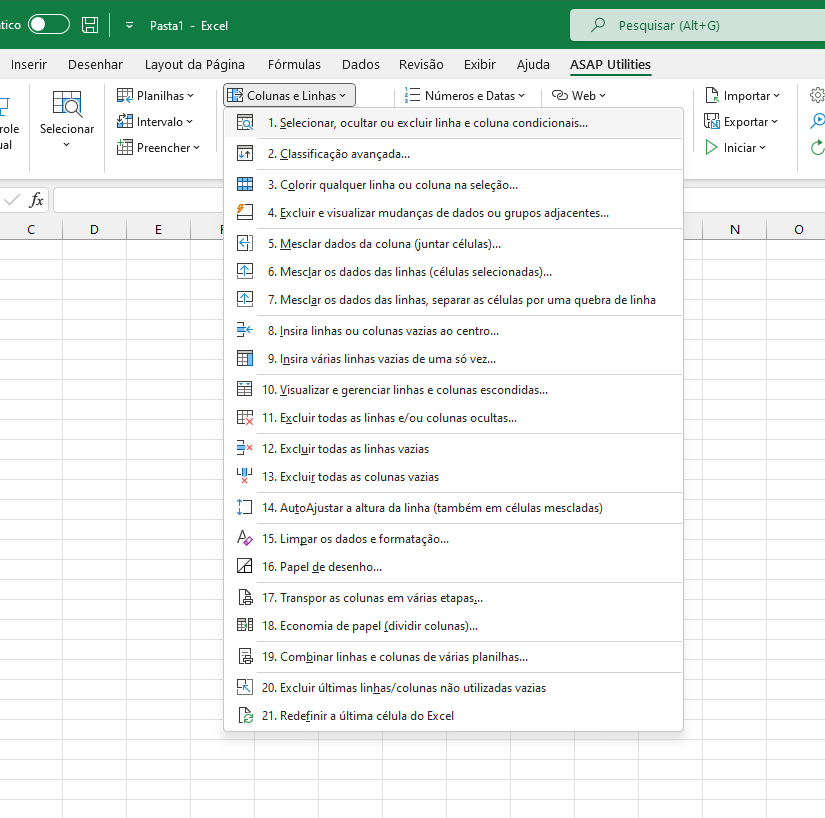Click the icon for Excluir linhas e/ou colunas ocultas
The width and height of the screenshot is (825, 818).
(245, 417)
